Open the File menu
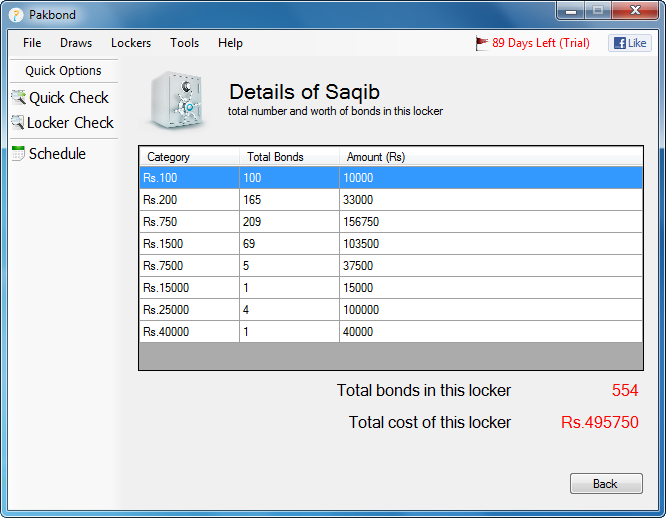Viewport: 666px width, 518px height. point(32,43)
